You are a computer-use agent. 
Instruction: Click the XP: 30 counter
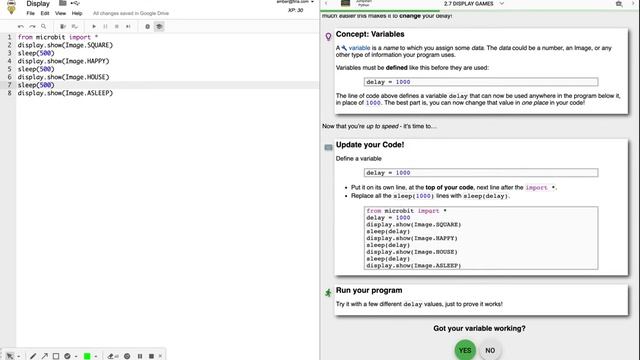(296, 10)
